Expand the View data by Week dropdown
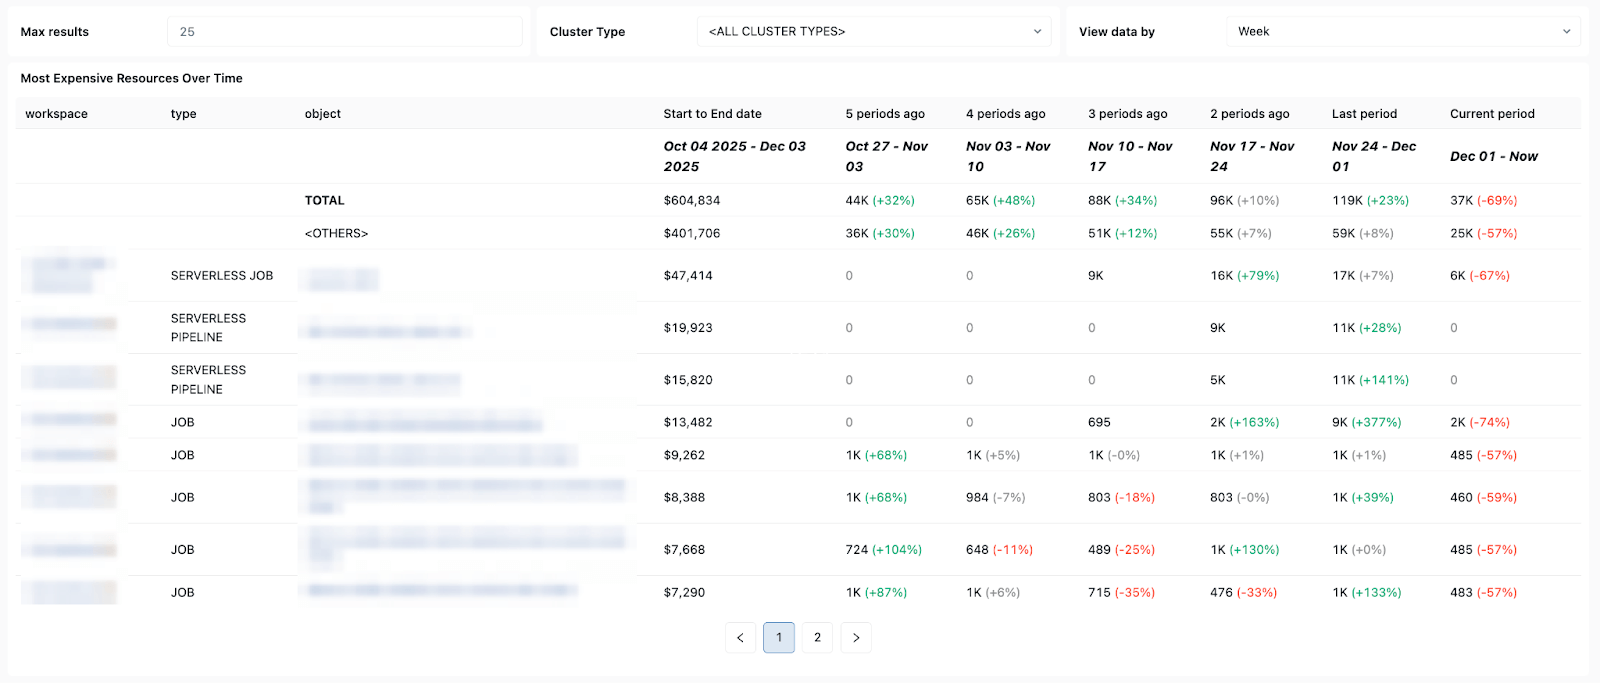1600x683 pixels. (1402, 32)
